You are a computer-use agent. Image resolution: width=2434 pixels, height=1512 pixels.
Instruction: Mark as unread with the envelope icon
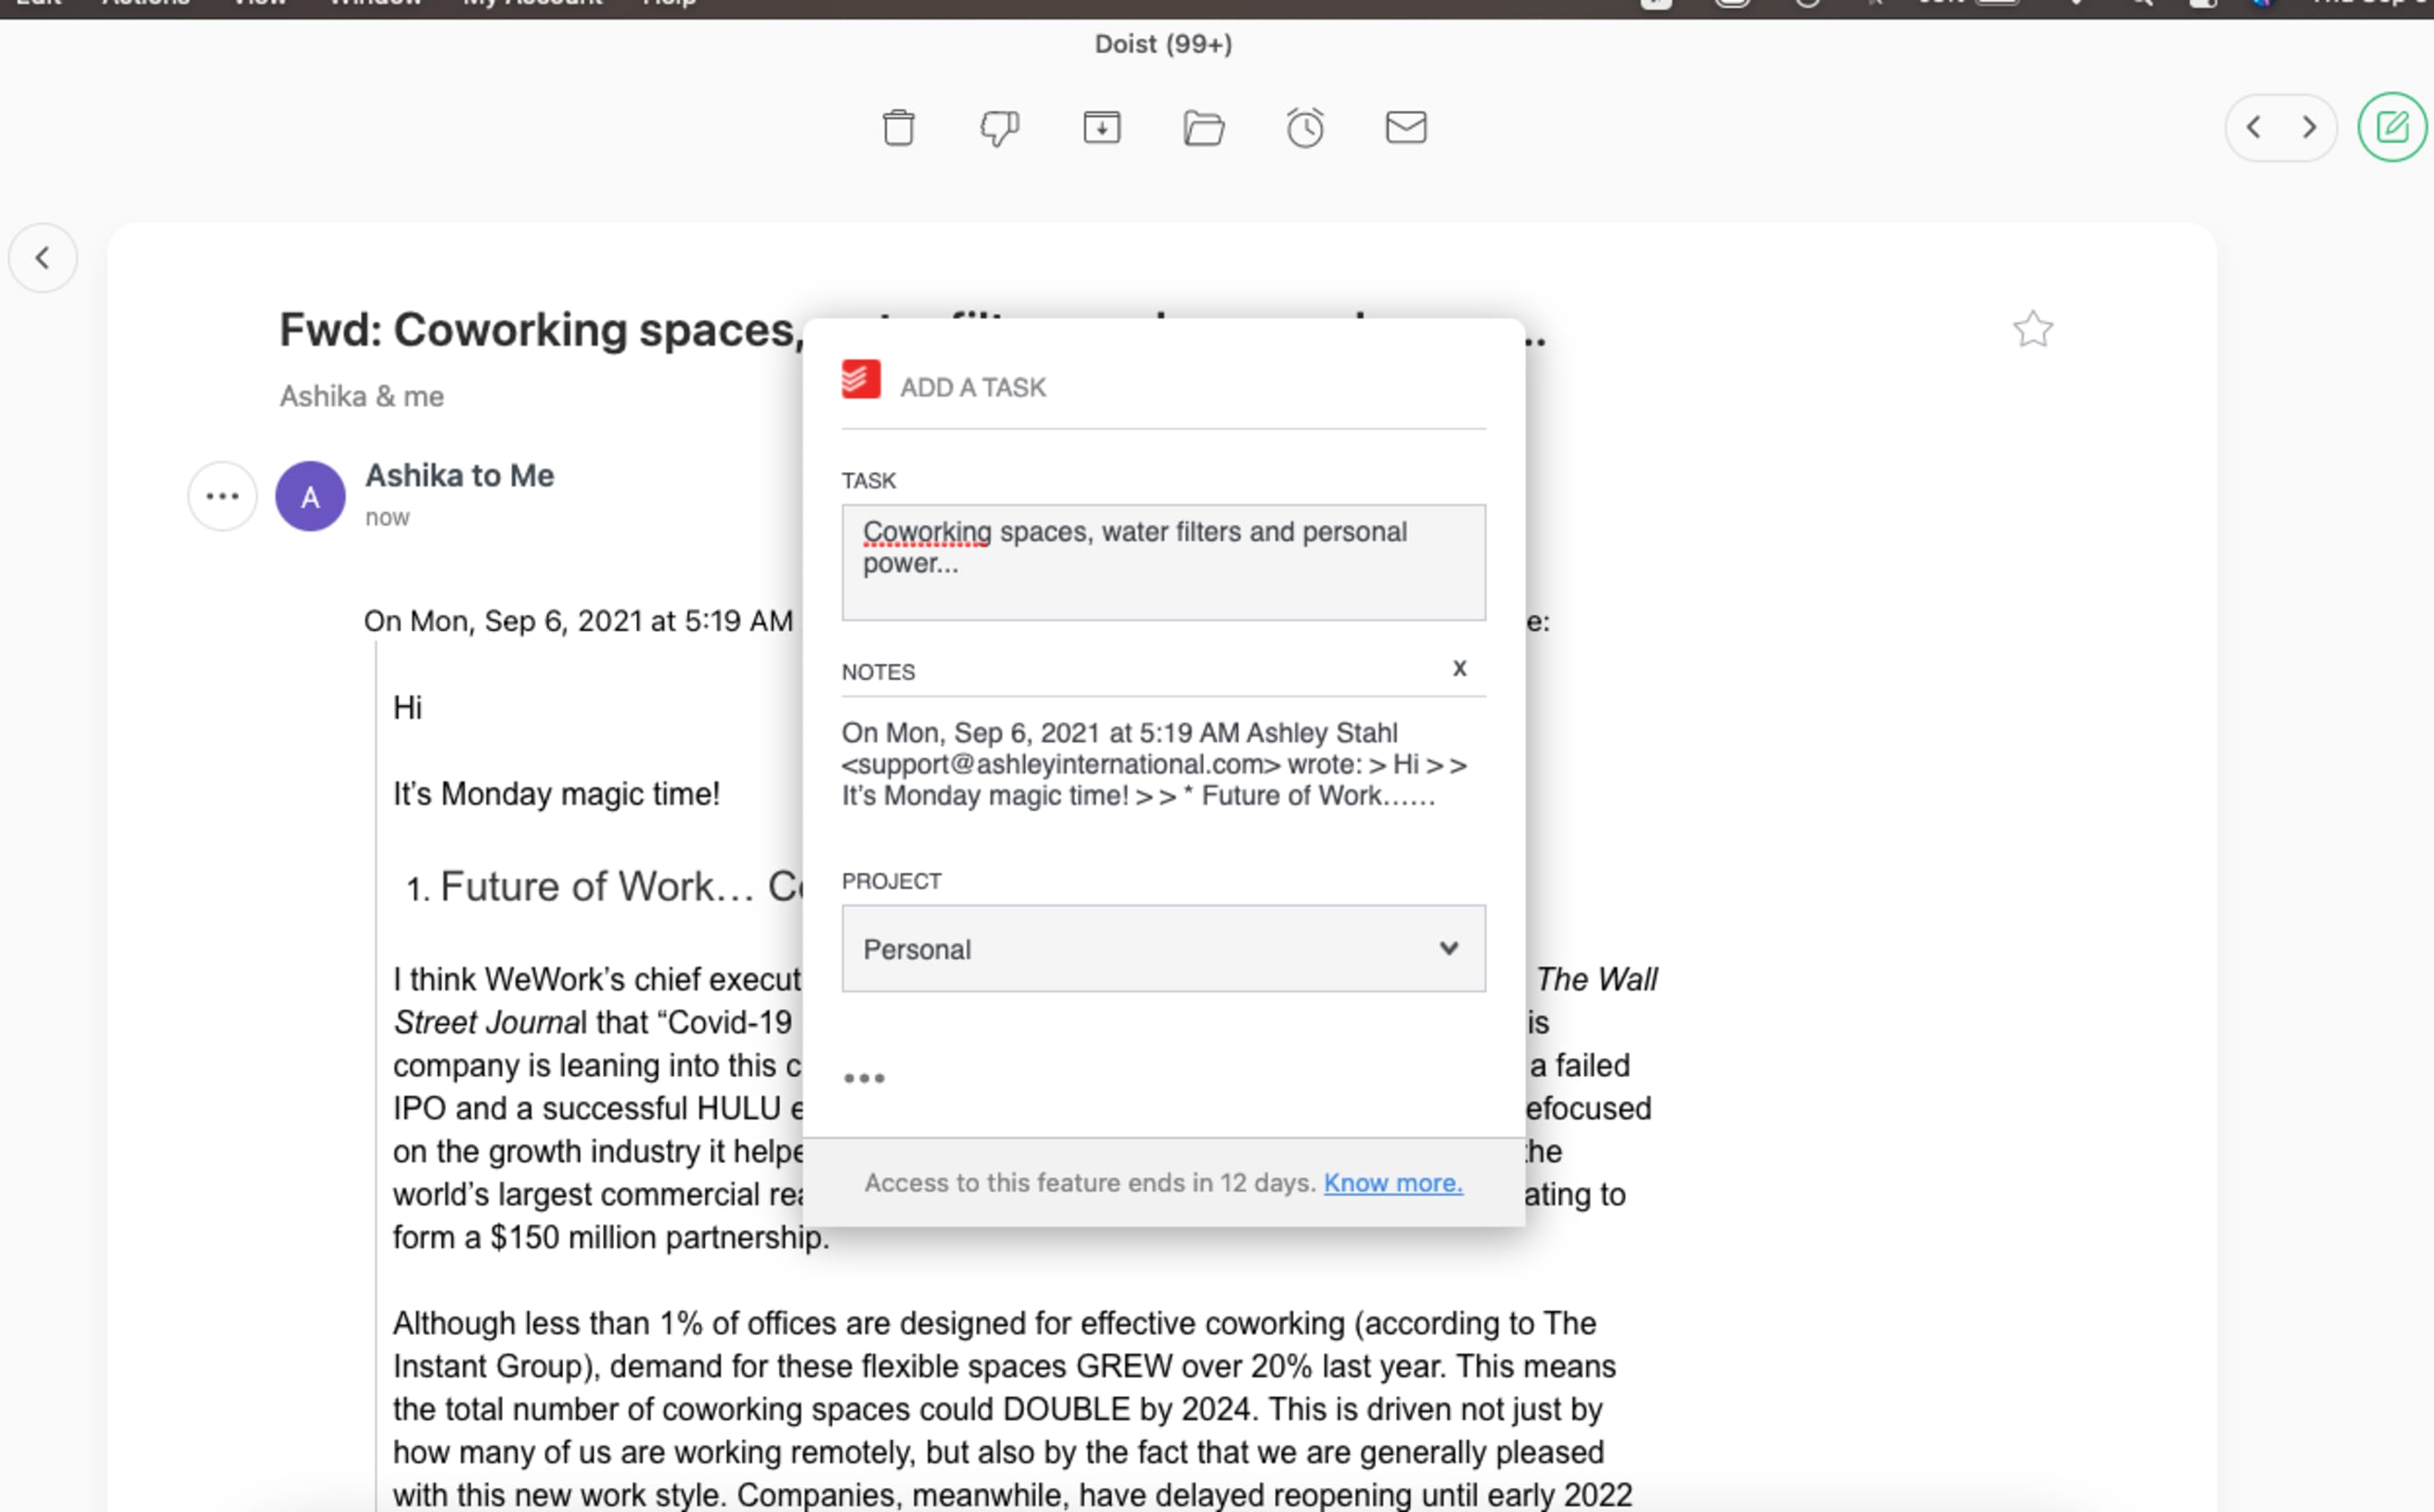click(x=1406, y=127)
